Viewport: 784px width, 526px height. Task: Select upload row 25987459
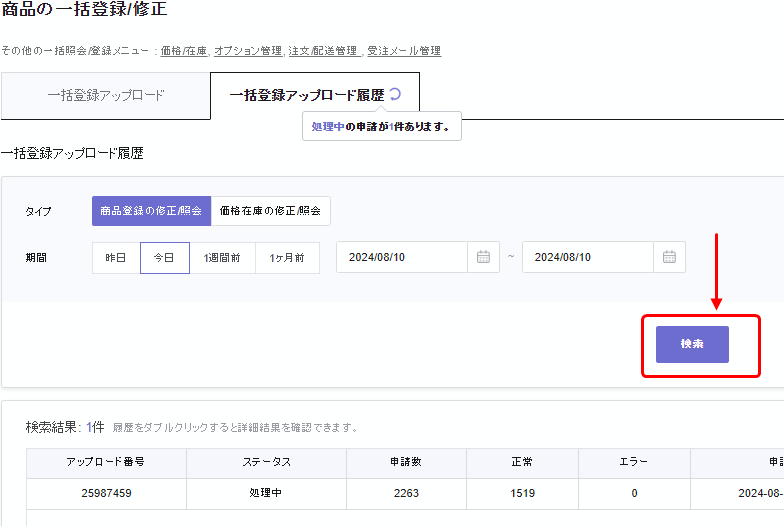click(x=106, y=493)
